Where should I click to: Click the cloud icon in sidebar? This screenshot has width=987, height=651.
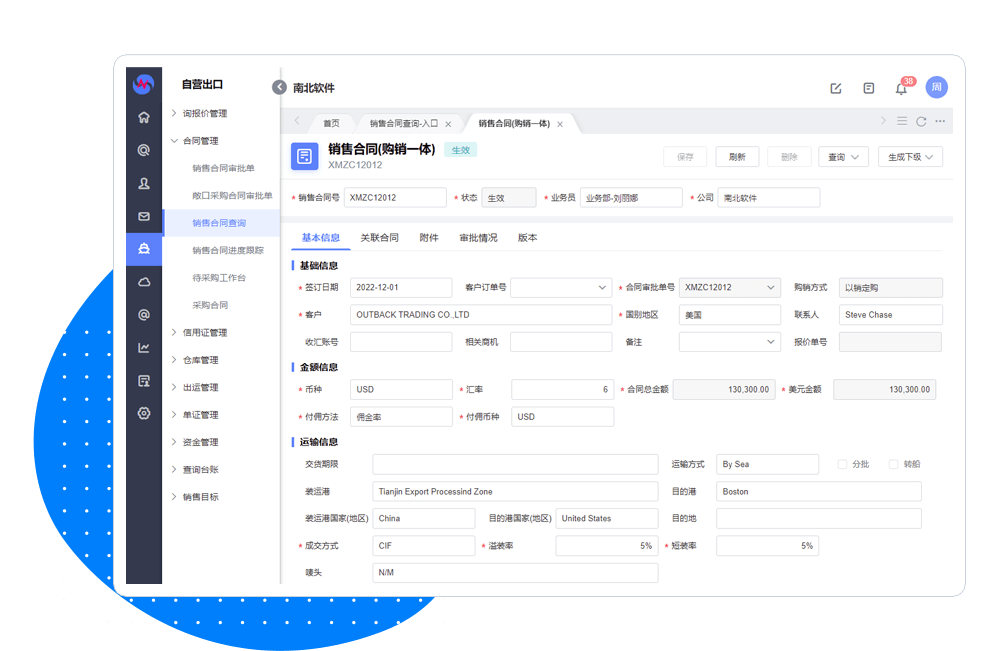(x=144, y=282)
